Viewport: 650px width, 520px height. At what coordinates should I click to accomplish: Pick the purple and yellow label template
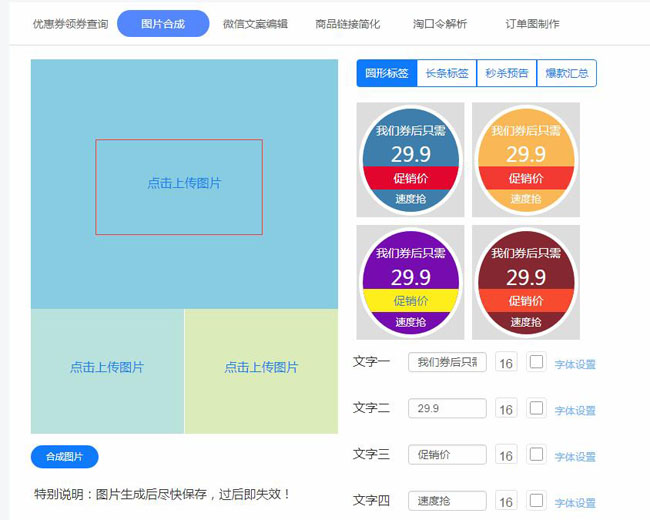(x=410, y=282)
